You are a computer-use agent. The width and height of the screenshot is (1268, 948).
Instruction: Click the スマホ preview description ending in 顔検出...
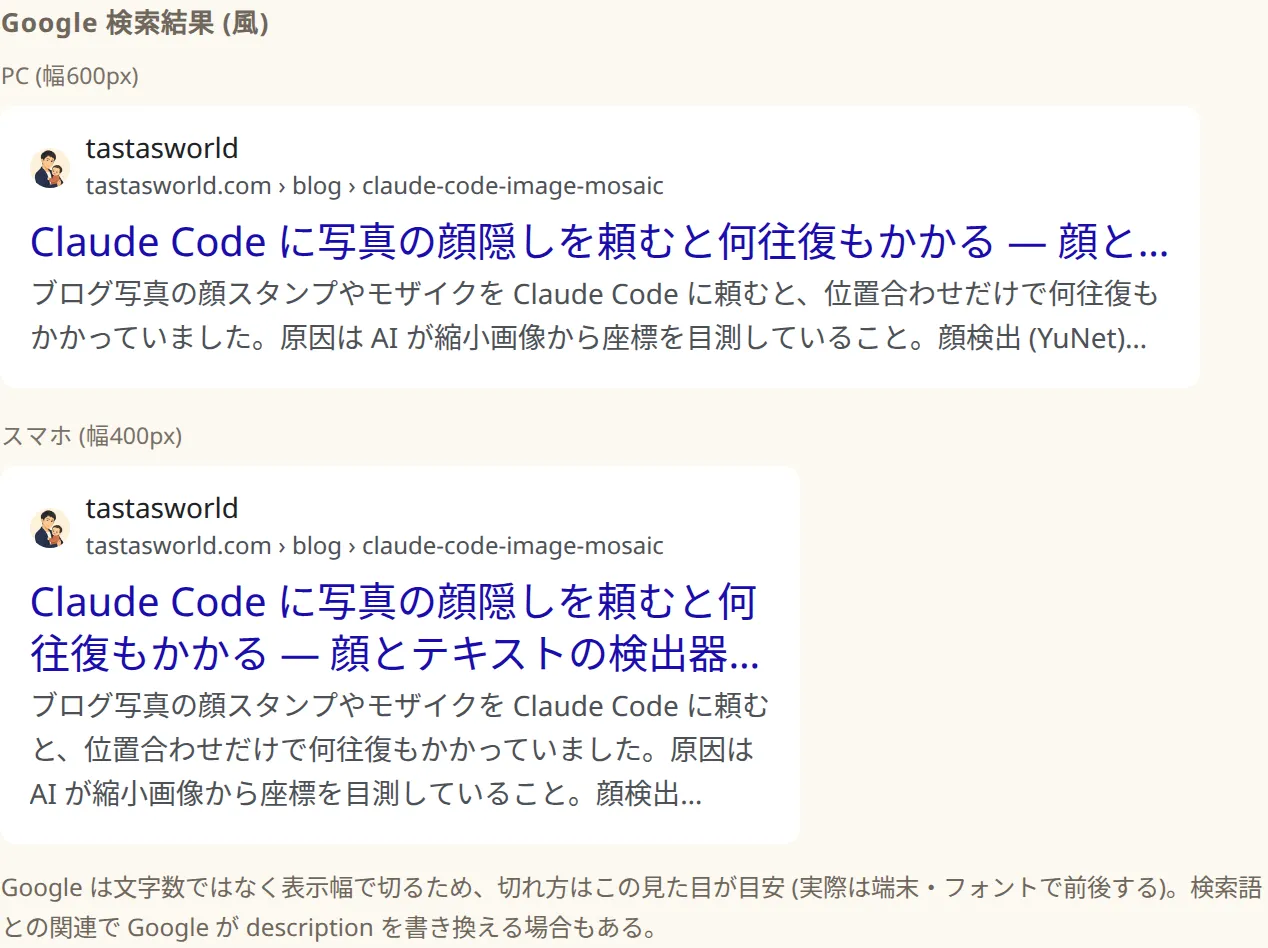pos(400,750)
